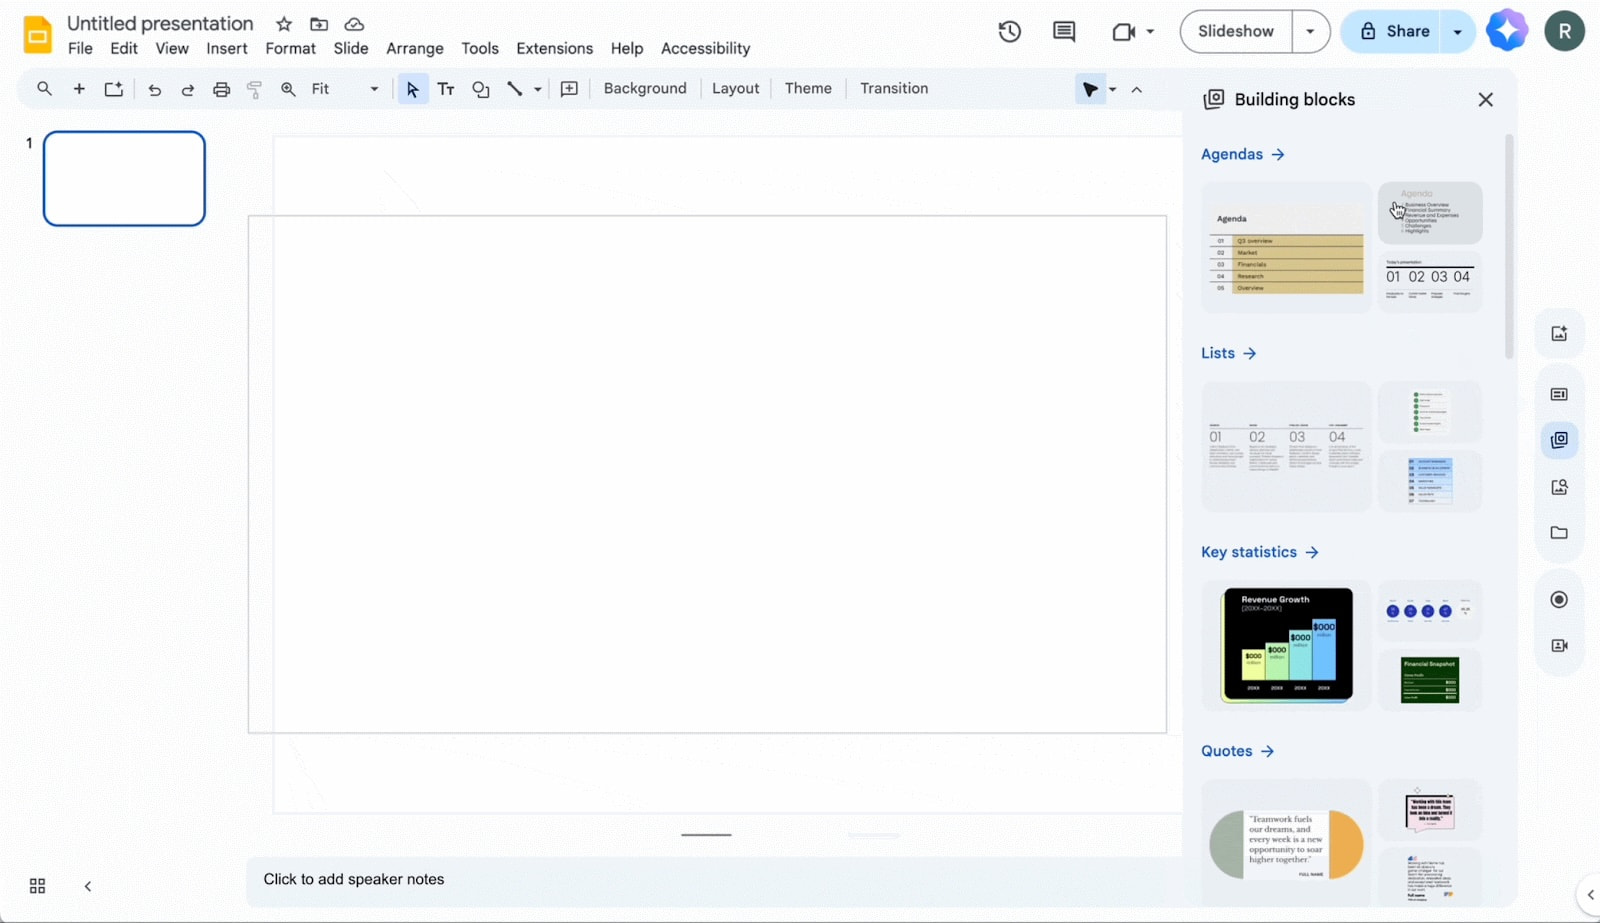This screenshot has width=1600, height=923.
Task: Open the Key statistics collection
Action: 1259,551
